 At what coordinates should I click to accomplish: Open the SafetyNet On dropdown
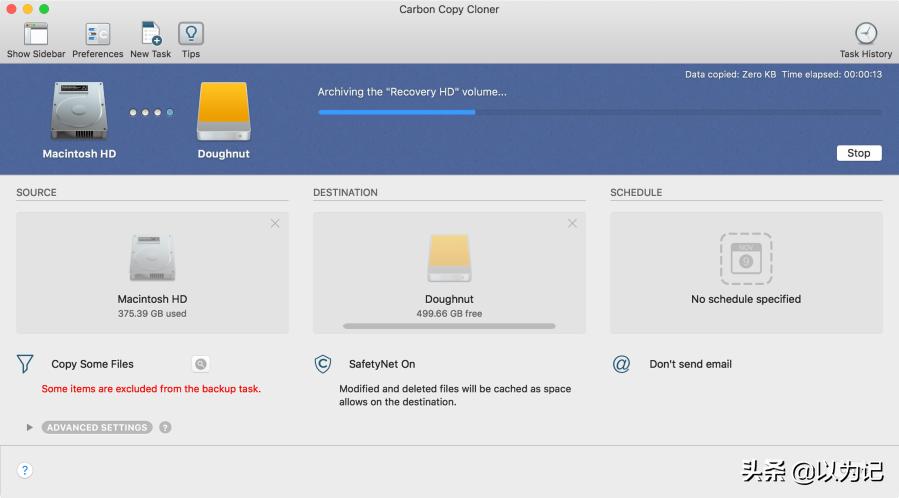(x=382, y=364)
